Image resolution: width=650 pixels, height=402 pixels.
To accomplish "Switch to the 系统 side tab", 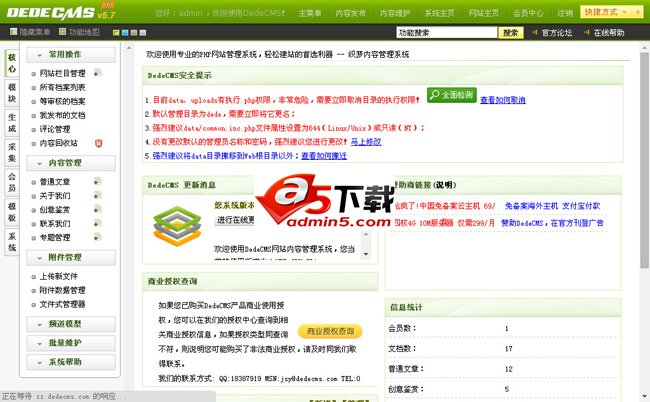I will 12,242.
